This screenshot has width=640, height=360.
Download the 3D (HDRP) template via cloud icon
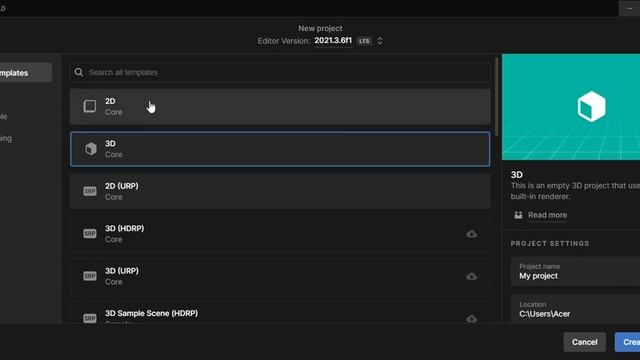click(471, 234)
